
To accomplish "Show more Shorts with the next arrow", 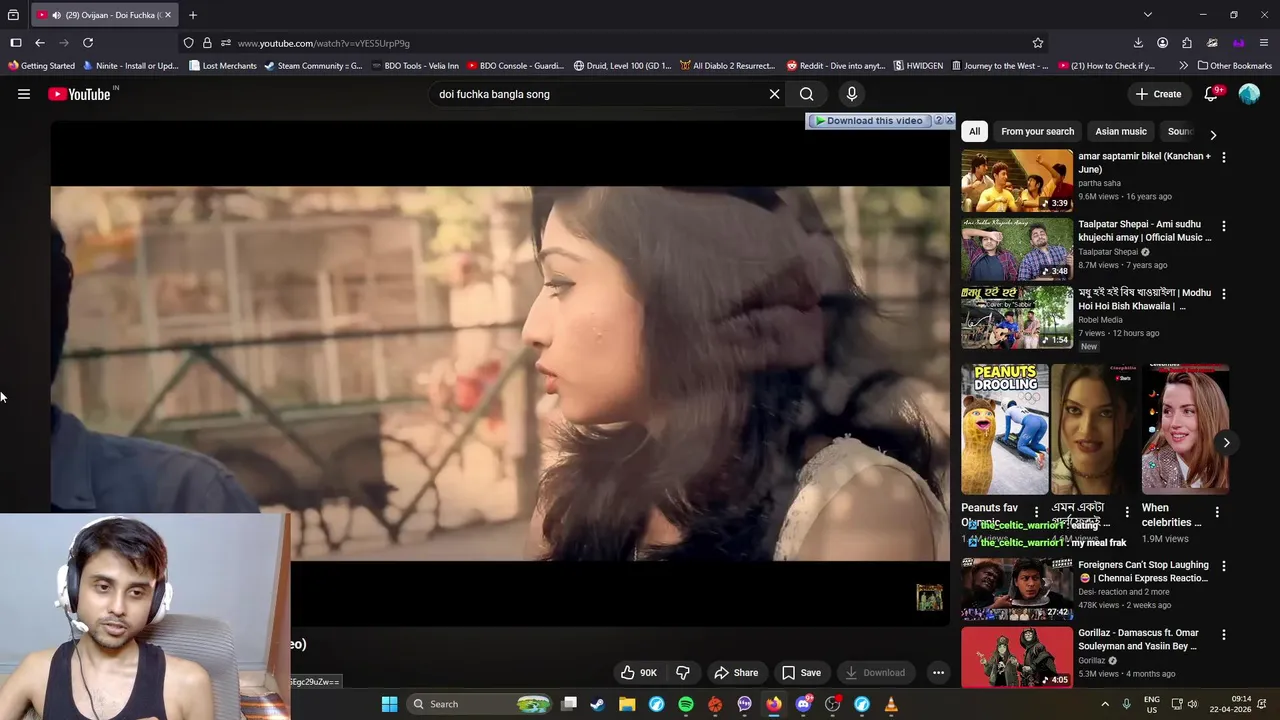I will (1226, 443).
